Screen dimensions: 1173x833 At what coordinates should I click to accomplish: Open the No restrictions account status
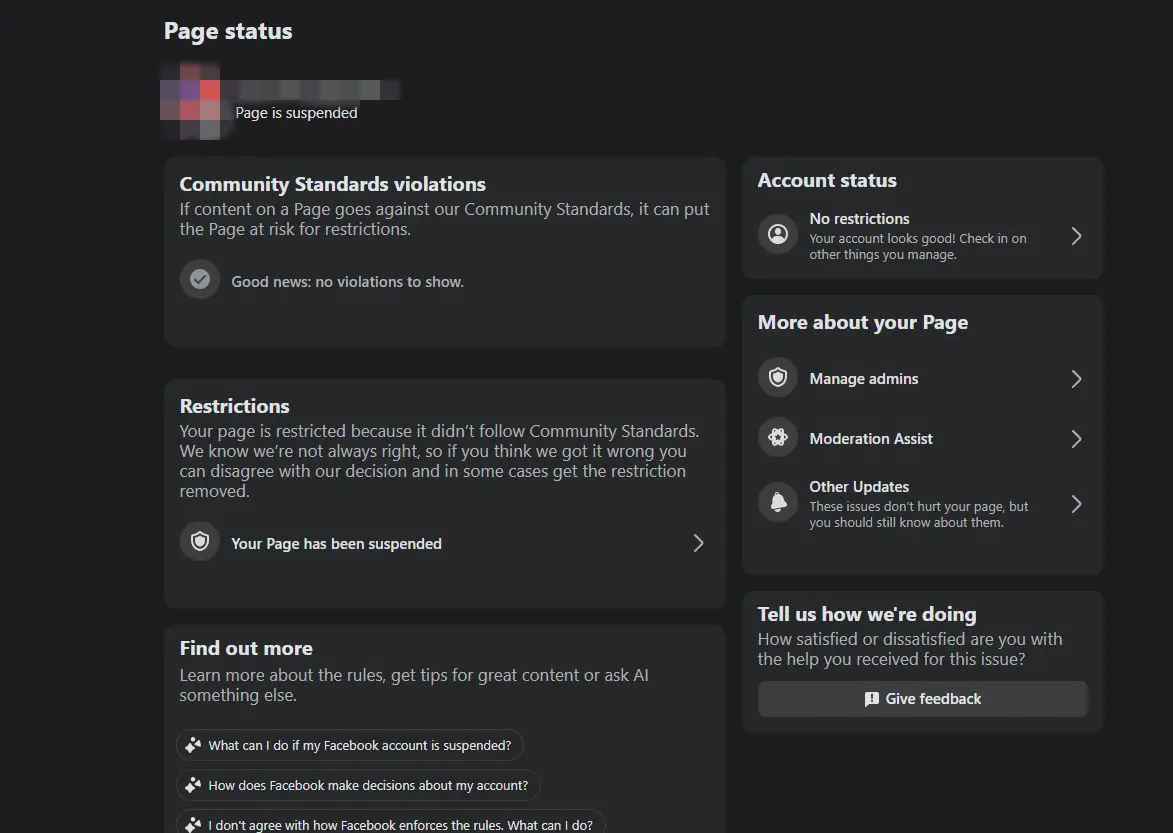(x=922, y=236)
